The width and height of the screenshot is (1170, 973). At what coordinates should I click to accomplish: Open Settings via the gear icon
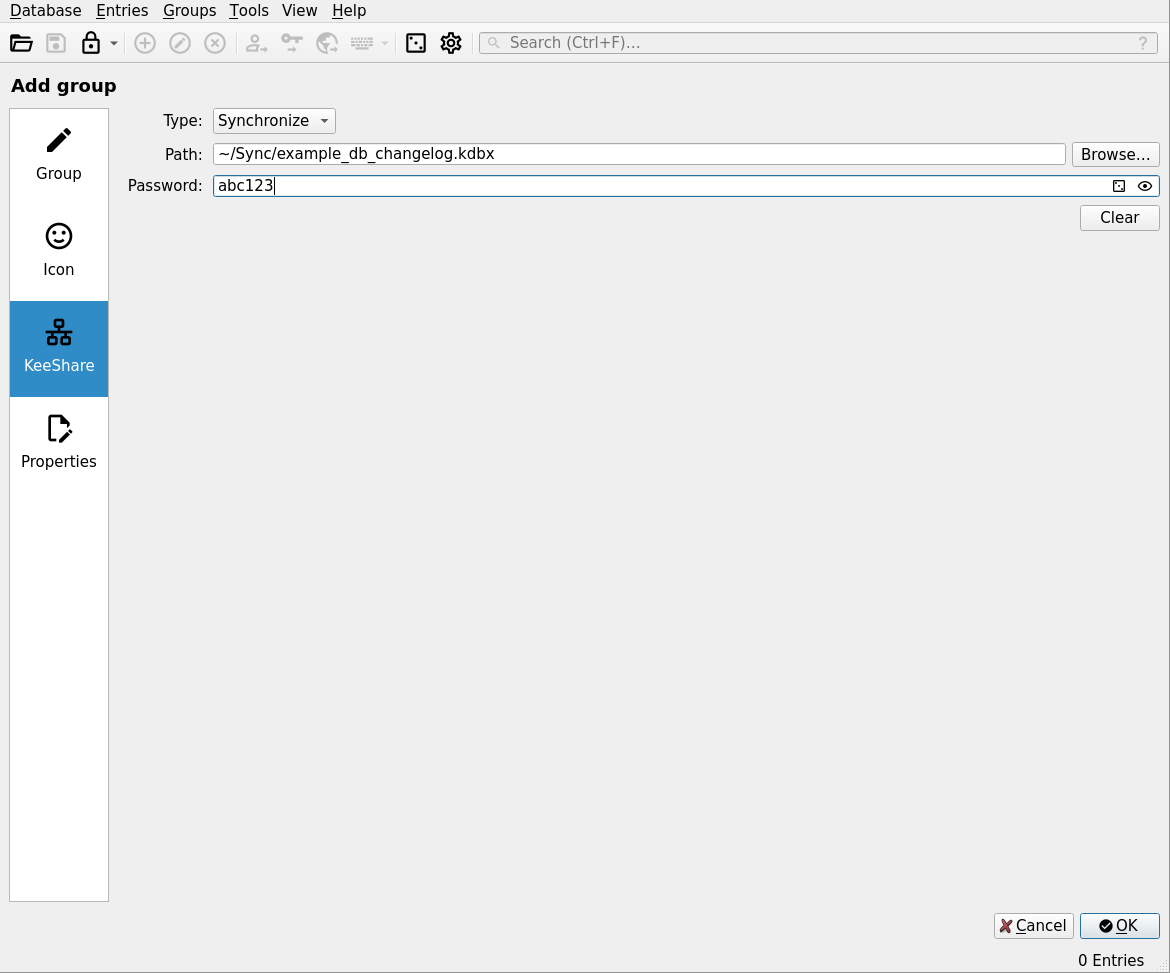tap(451, 43)
